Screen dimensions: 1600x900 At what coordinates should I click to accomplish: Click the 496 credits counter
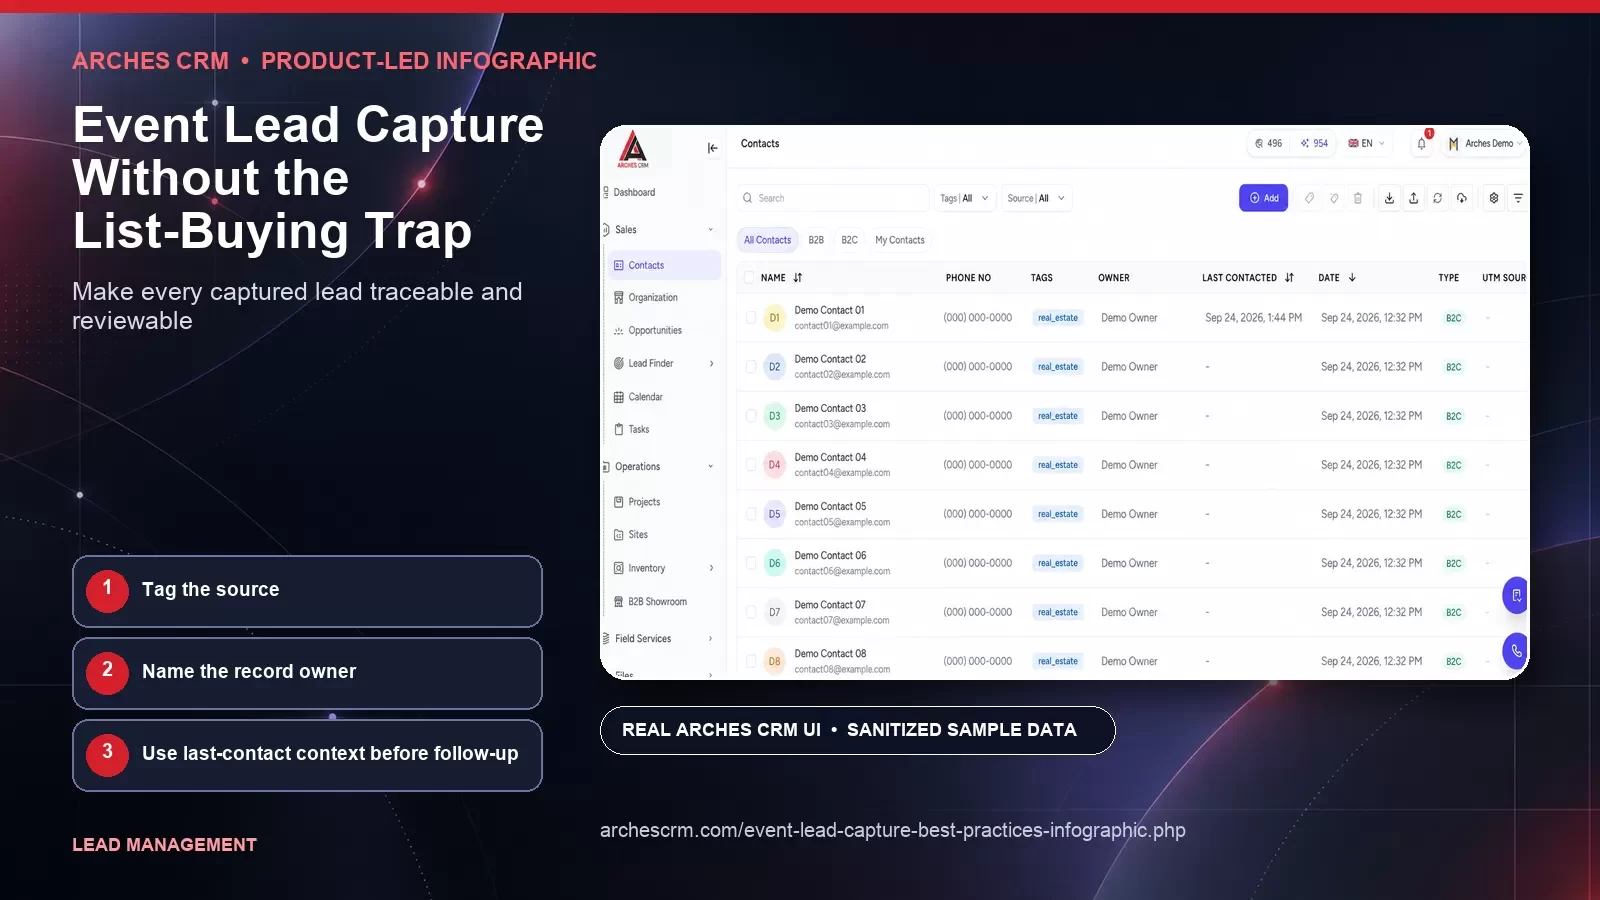coord(1268,144)
